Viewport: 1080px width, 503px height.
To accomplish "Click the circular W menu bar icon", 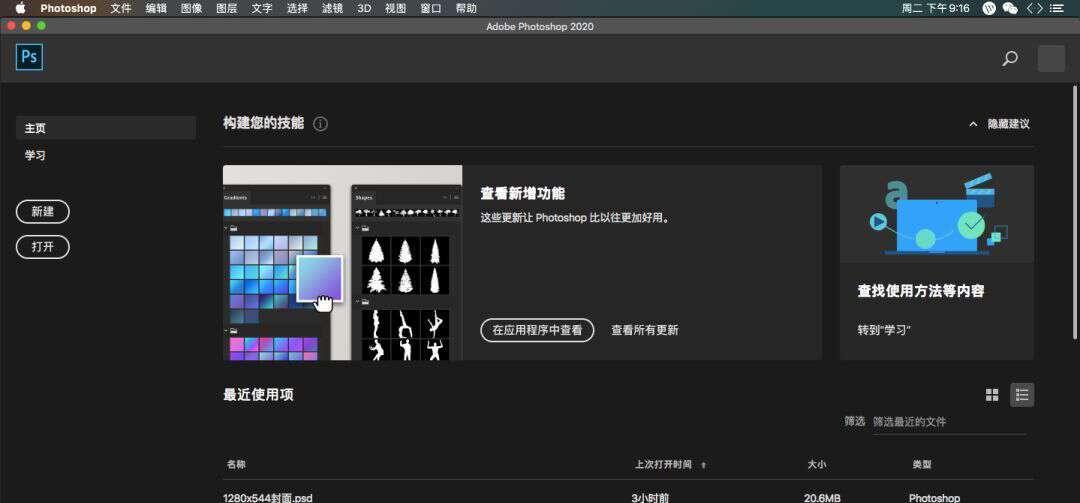I will click(989, 8).
